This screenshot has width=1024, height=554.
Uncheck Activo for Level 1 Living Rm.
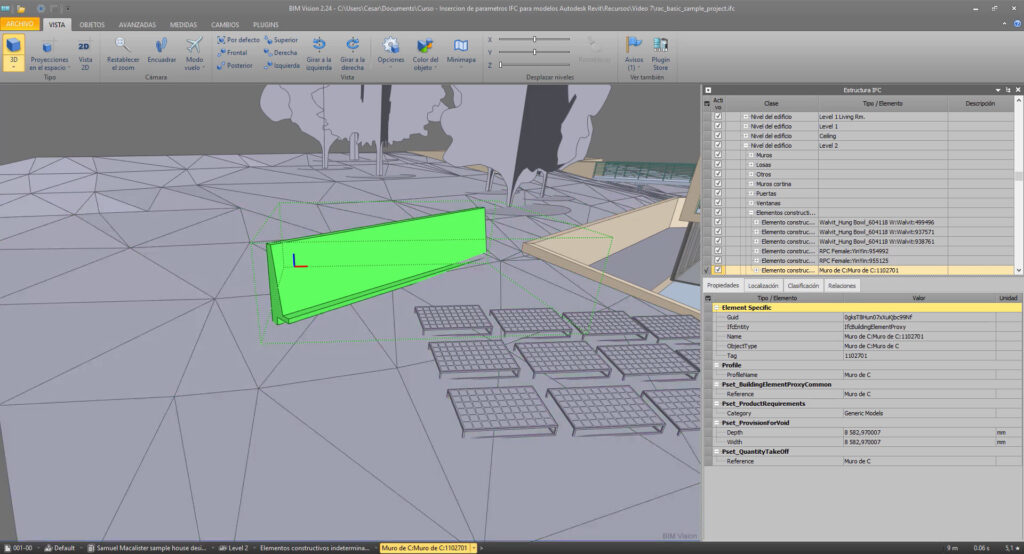click(718, 117)
